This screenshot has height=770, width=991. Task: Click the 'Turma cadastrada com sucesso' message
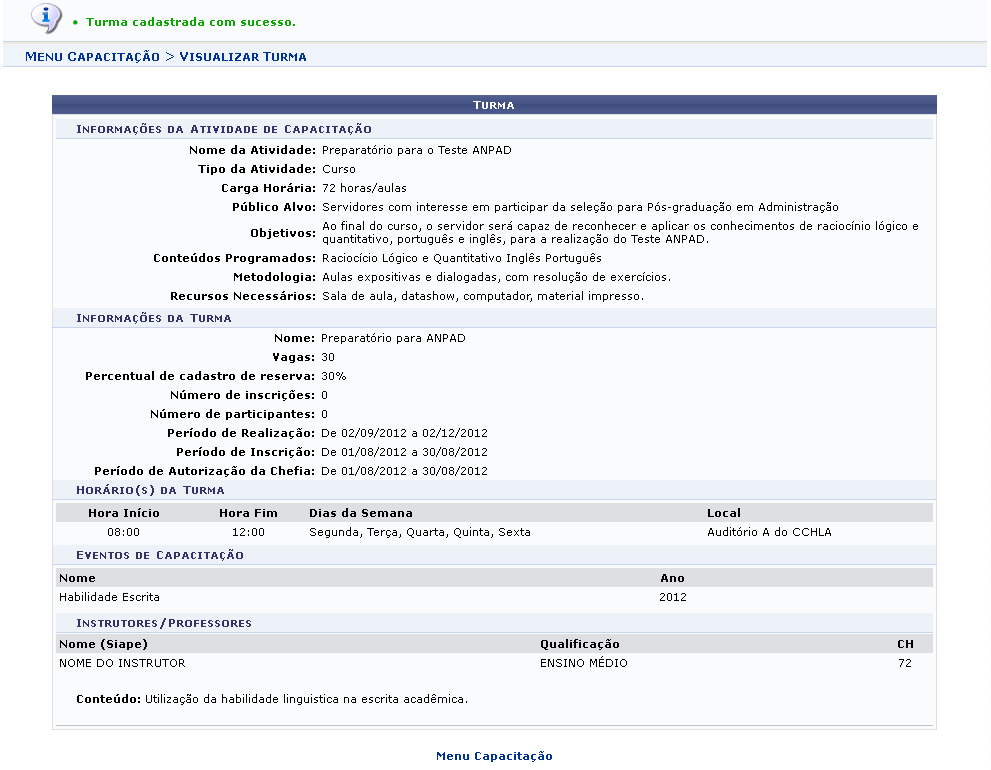tap(190, 22)
